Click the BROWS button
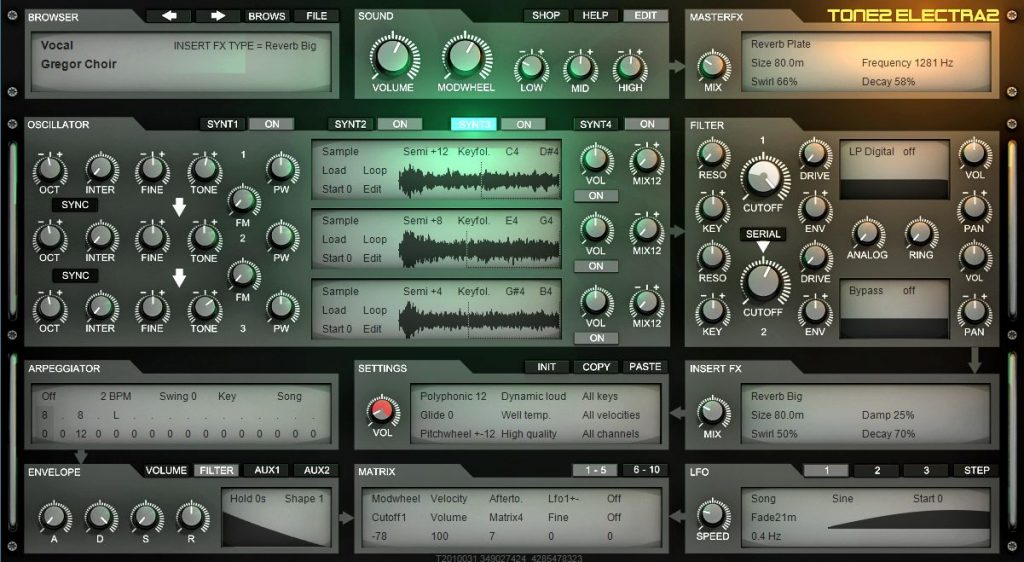 click(266, 16)
